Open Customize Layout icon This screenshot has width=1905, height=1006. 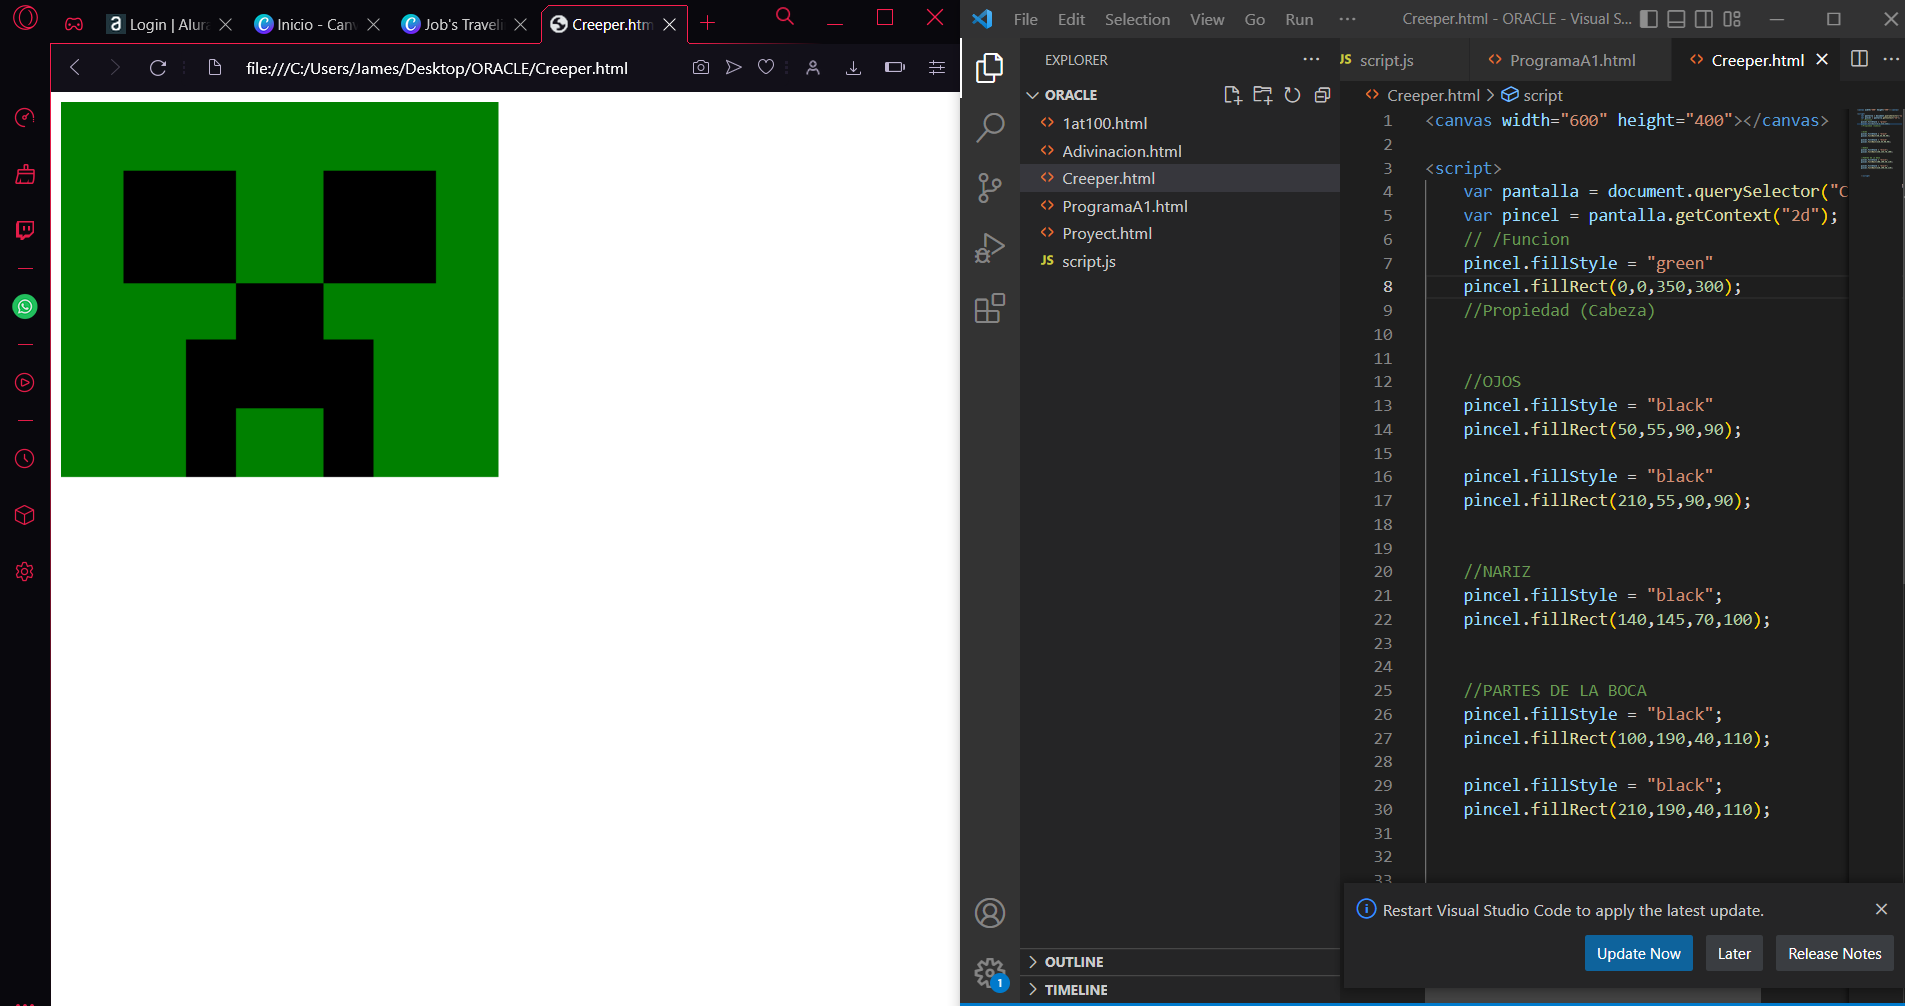point(1732,19)
